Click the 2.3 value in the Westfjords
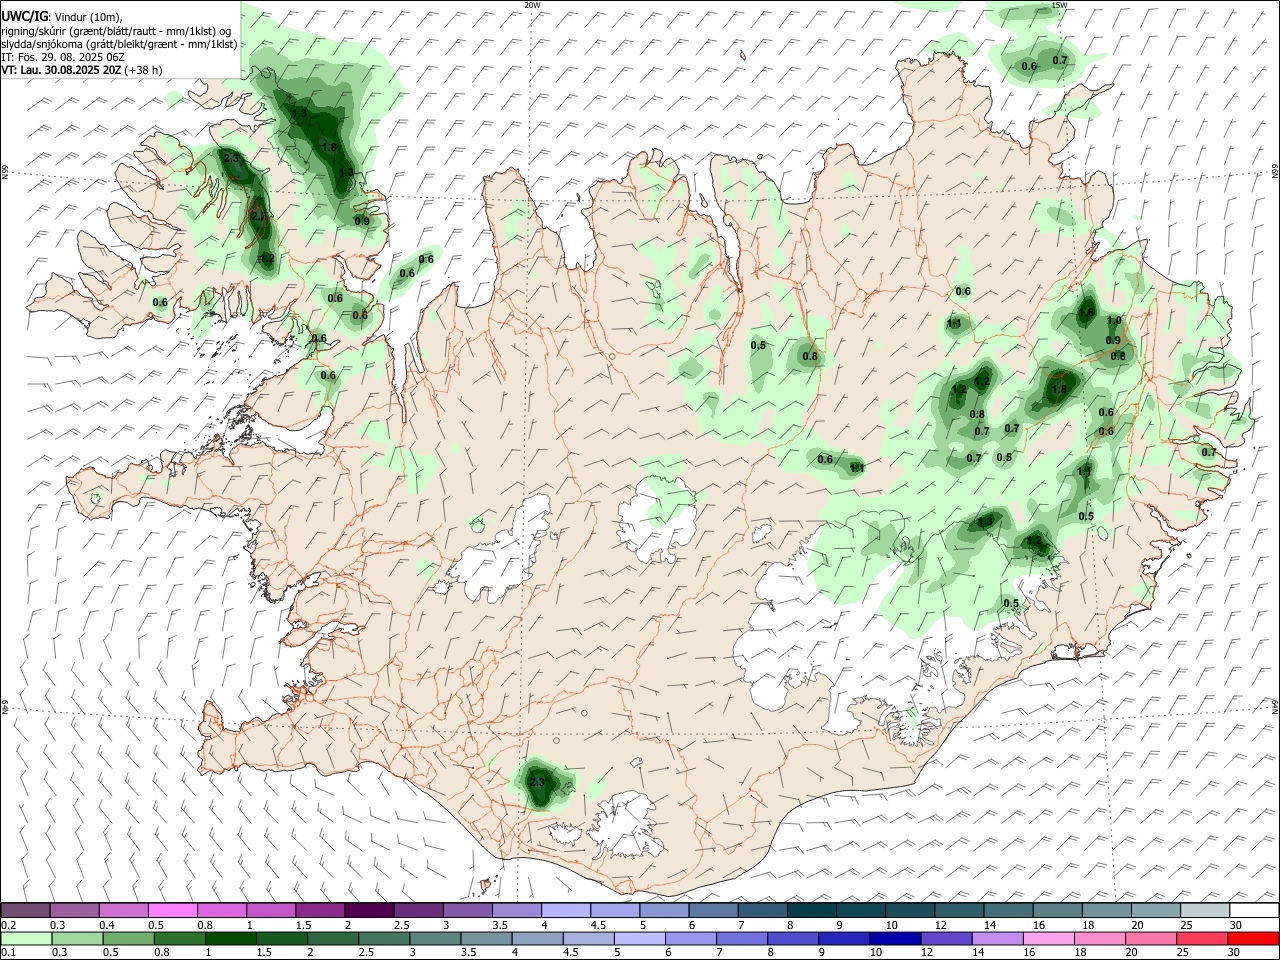 tap(231, 159)
